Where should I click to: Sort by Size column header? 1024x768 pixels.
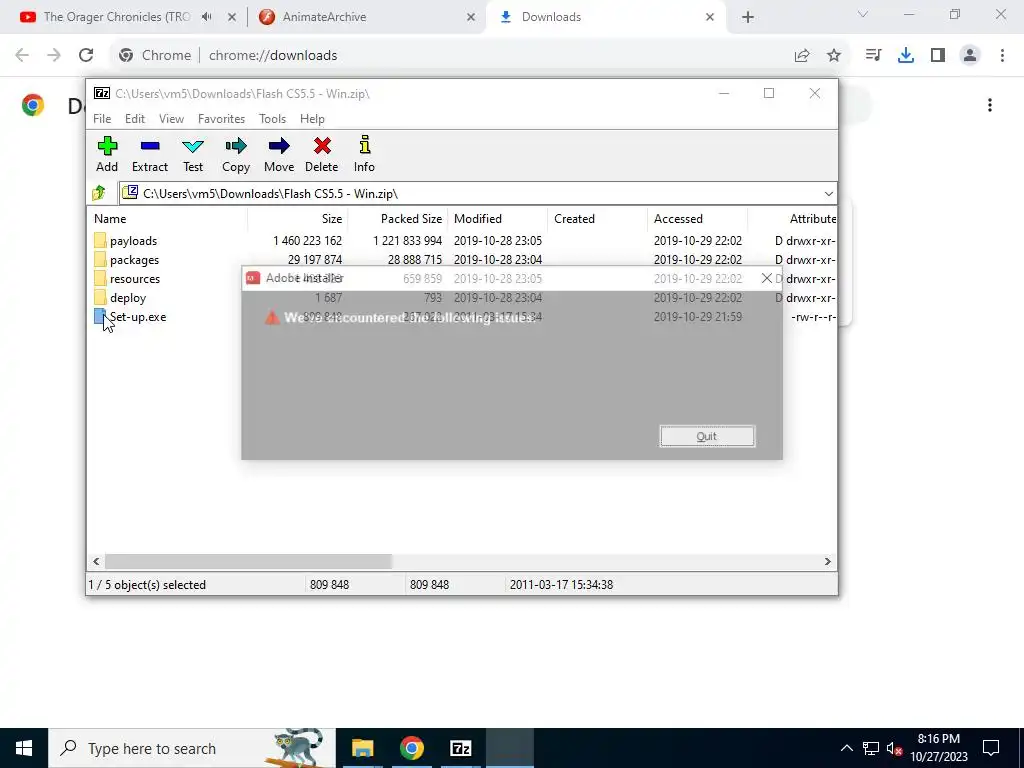point(298,219)
